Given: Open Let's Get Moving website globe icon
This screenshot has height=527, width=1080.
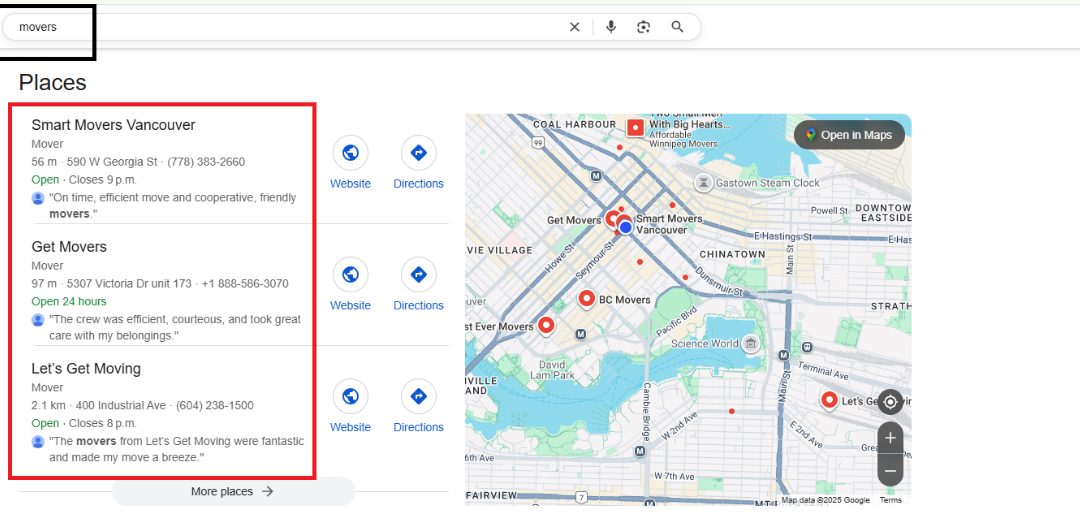Looking at the screenshot, I should pos(350,397).
